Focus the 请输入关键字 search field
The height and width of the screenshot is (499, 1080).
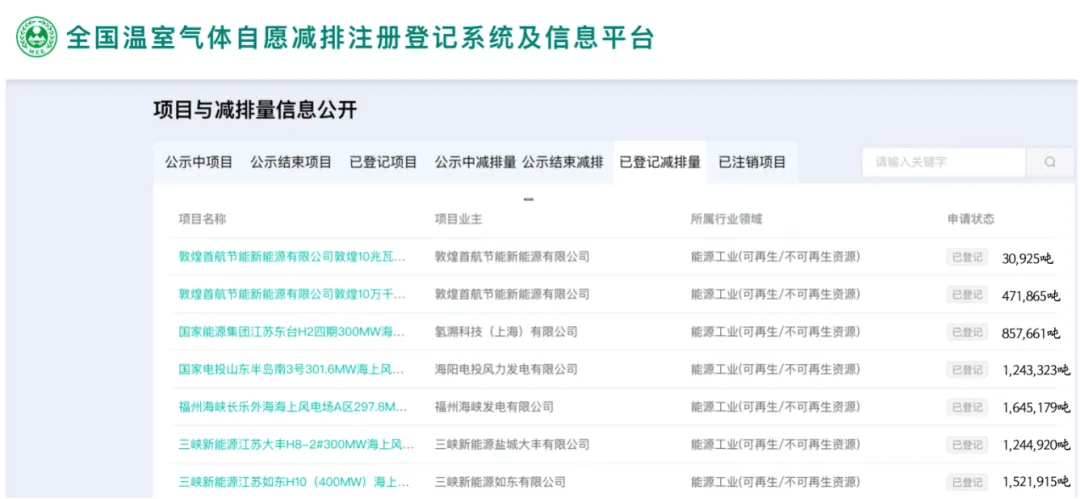coord(944,163)
